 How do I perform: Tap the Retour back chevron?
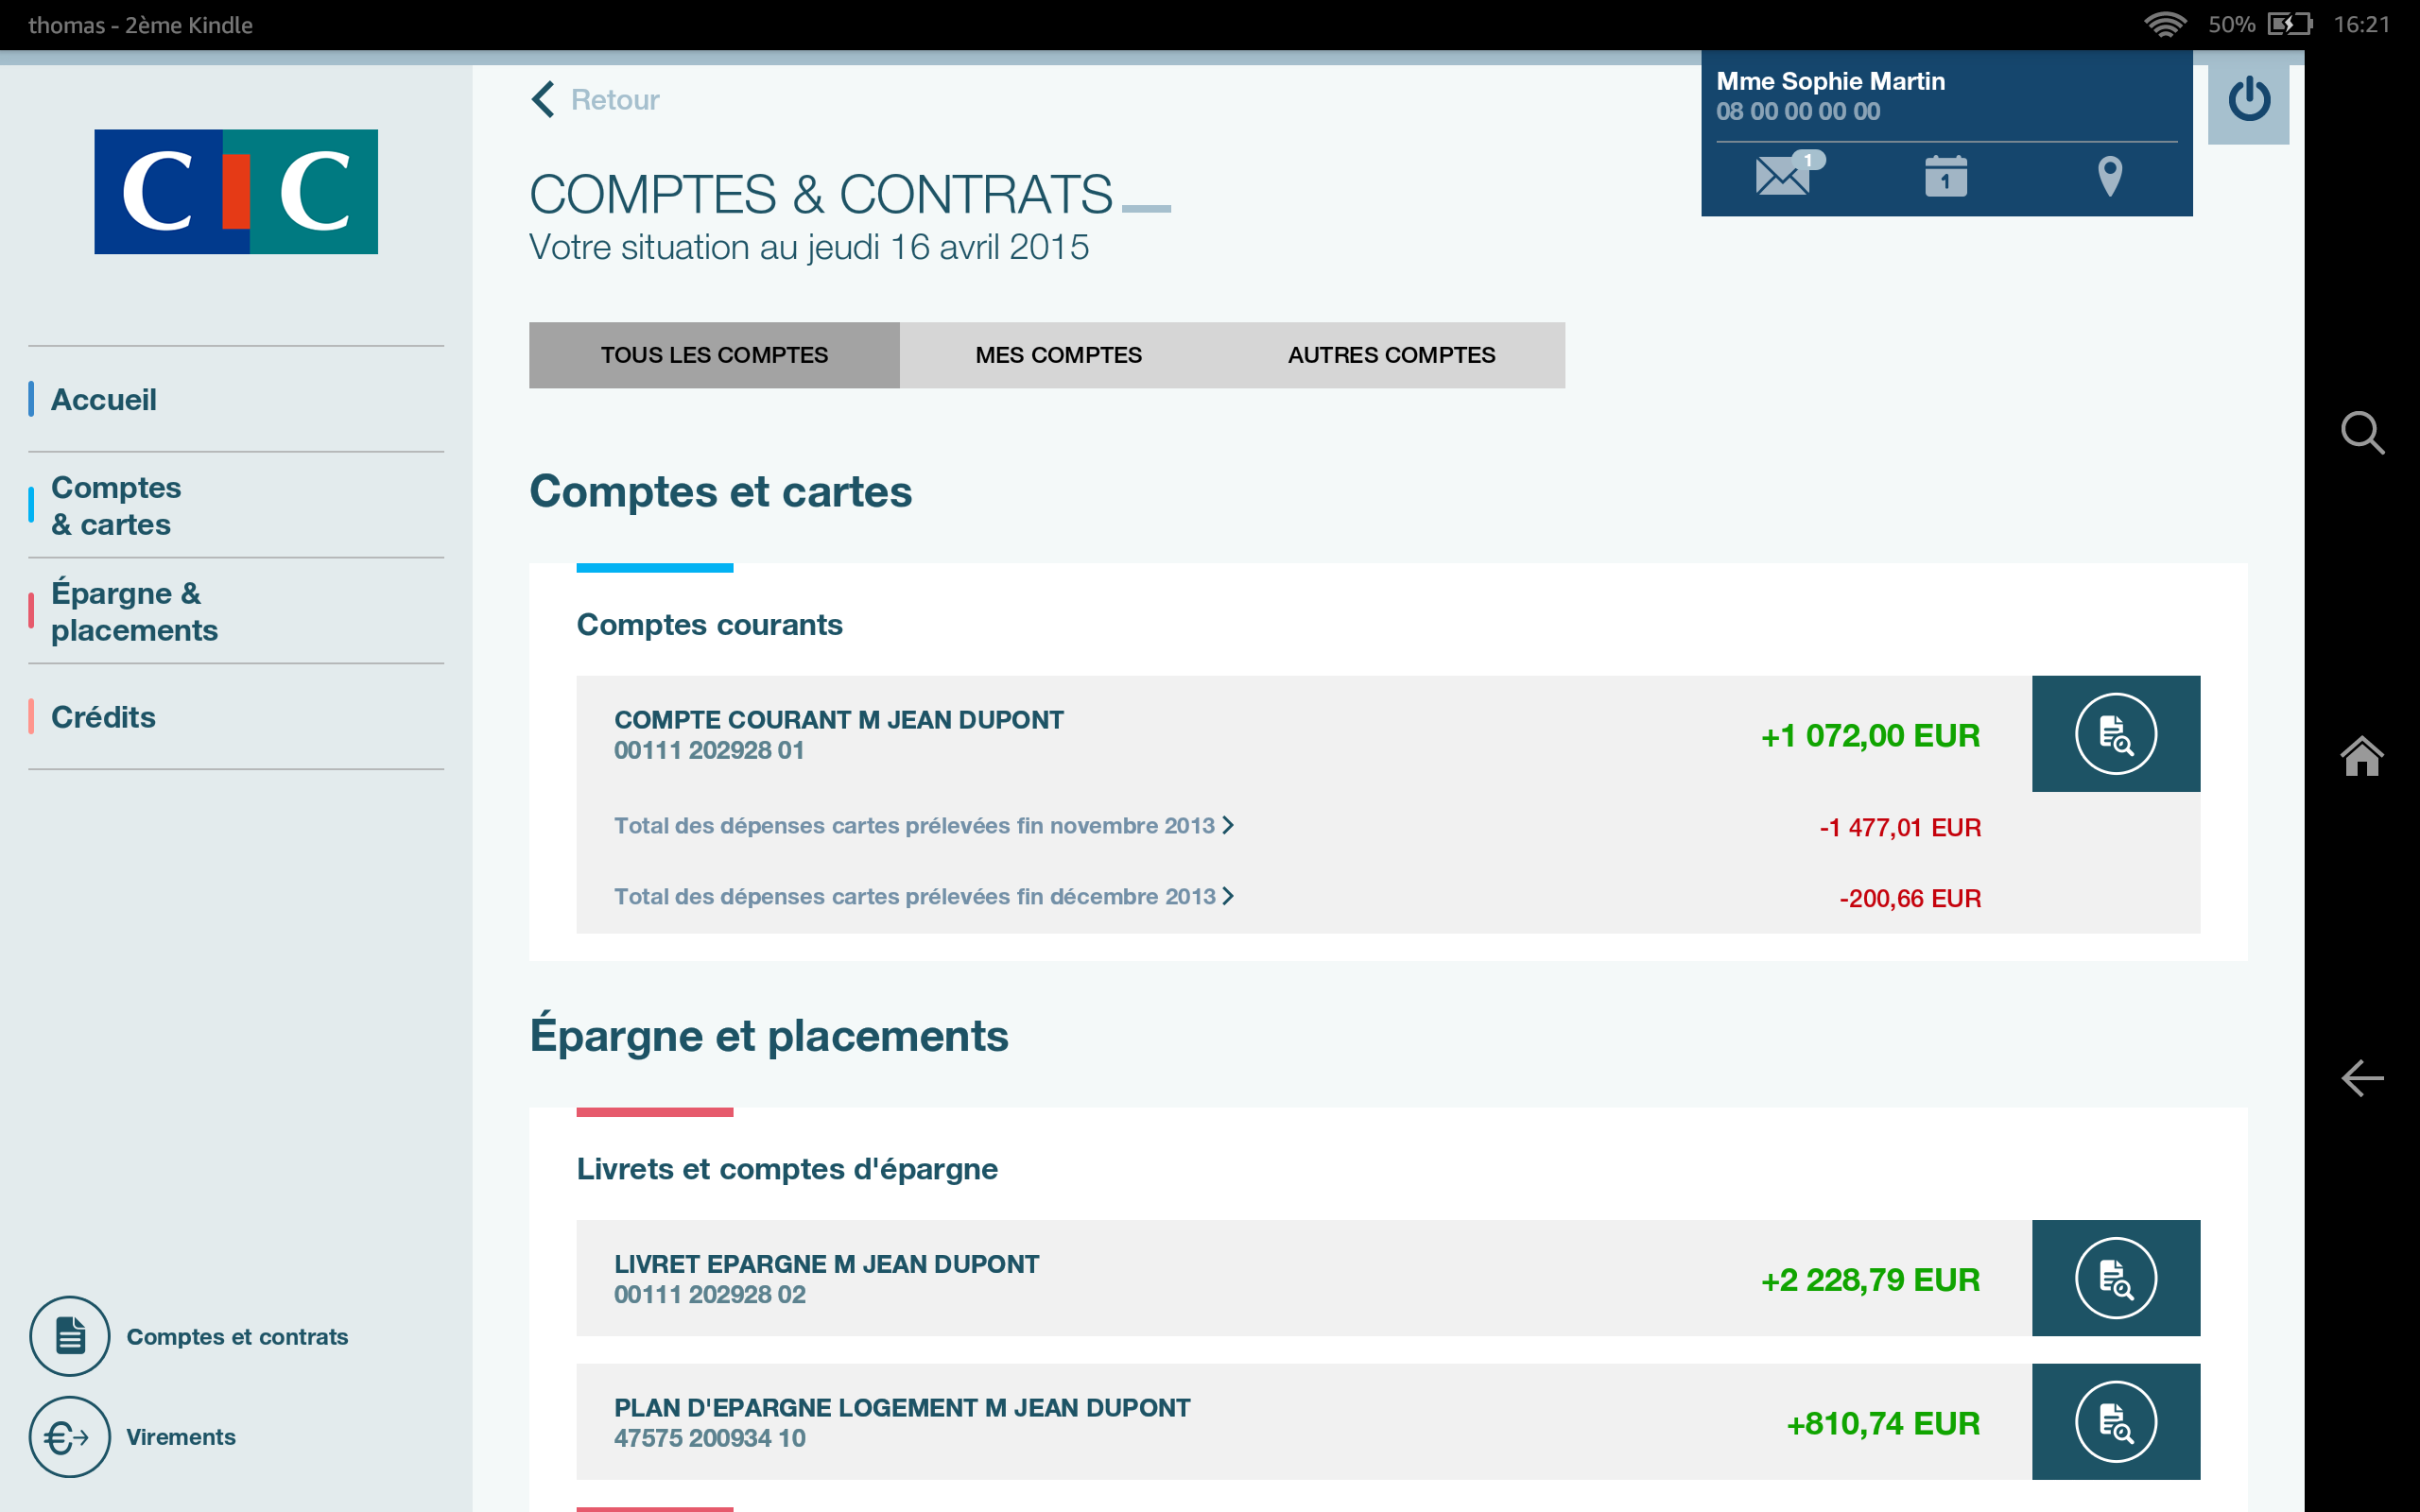point(543,99)
